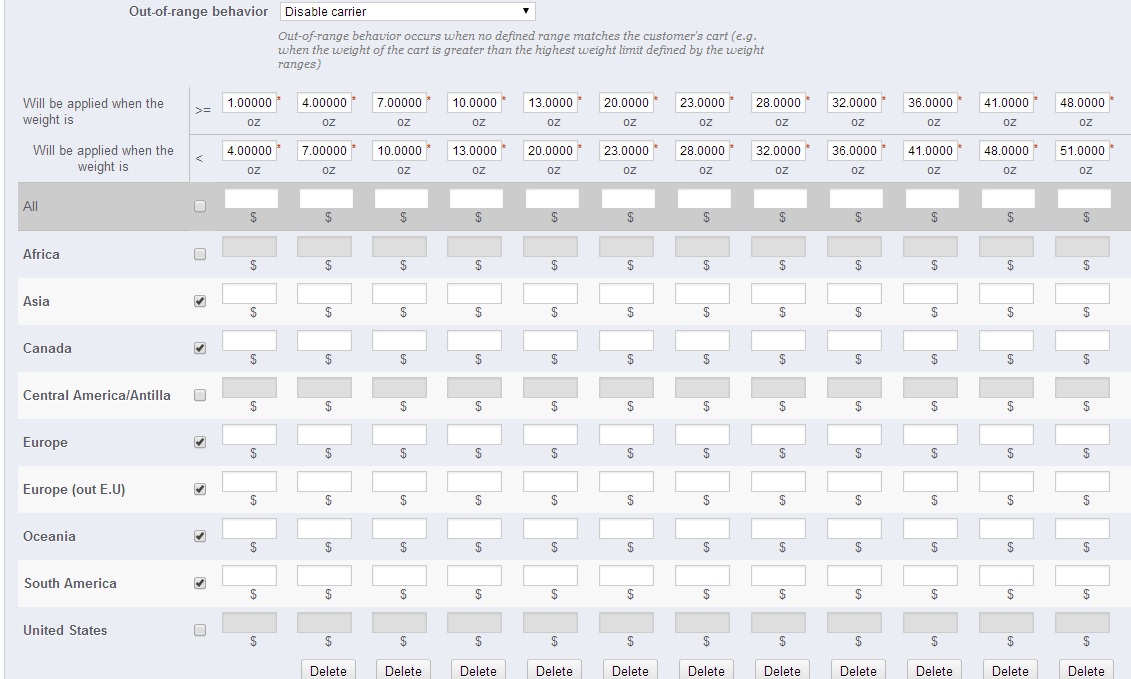Open the Out-of-range behavior dropdown
The image size is (1131, 679).
pyautogui.click(x=408, y=12)
